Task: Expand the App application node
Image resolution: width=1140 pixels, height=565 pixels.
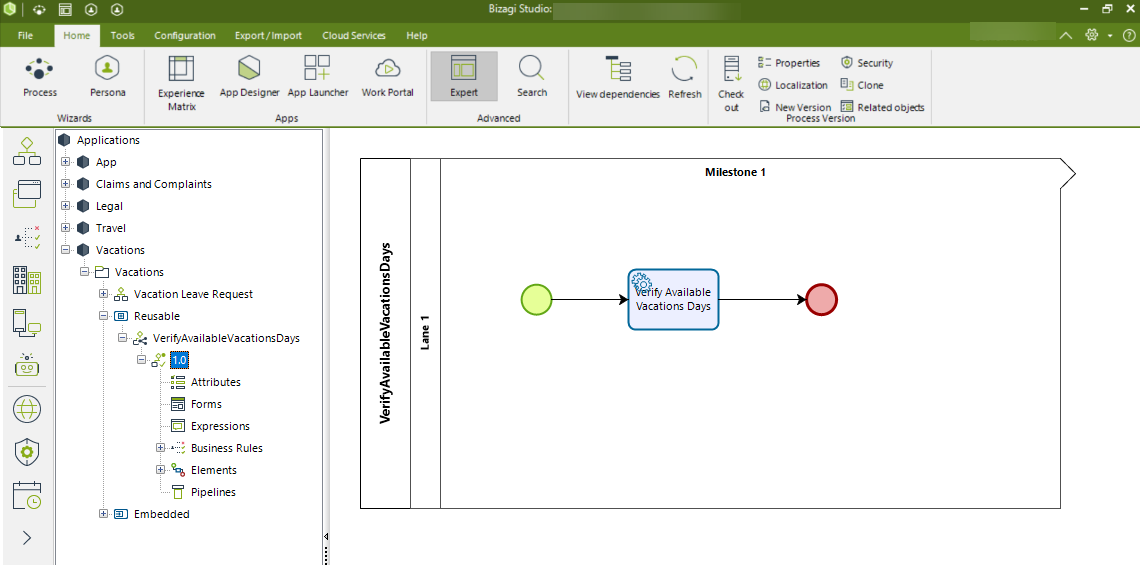Action: tap(65, 162)
